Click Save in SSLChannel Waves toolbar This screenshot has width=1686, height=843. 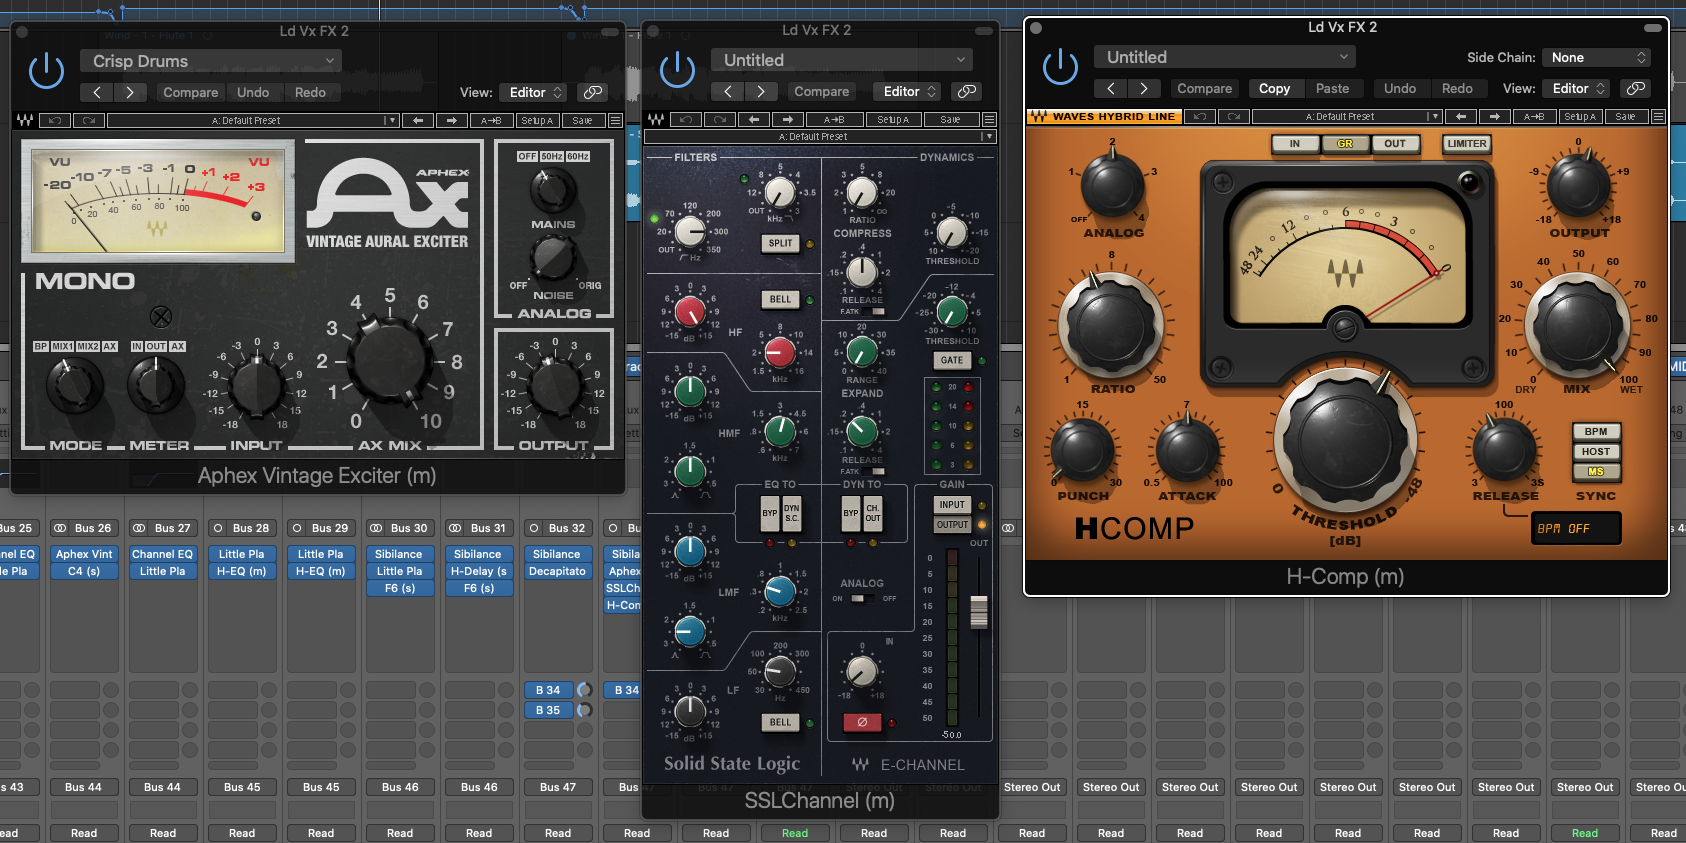point(950,119)
